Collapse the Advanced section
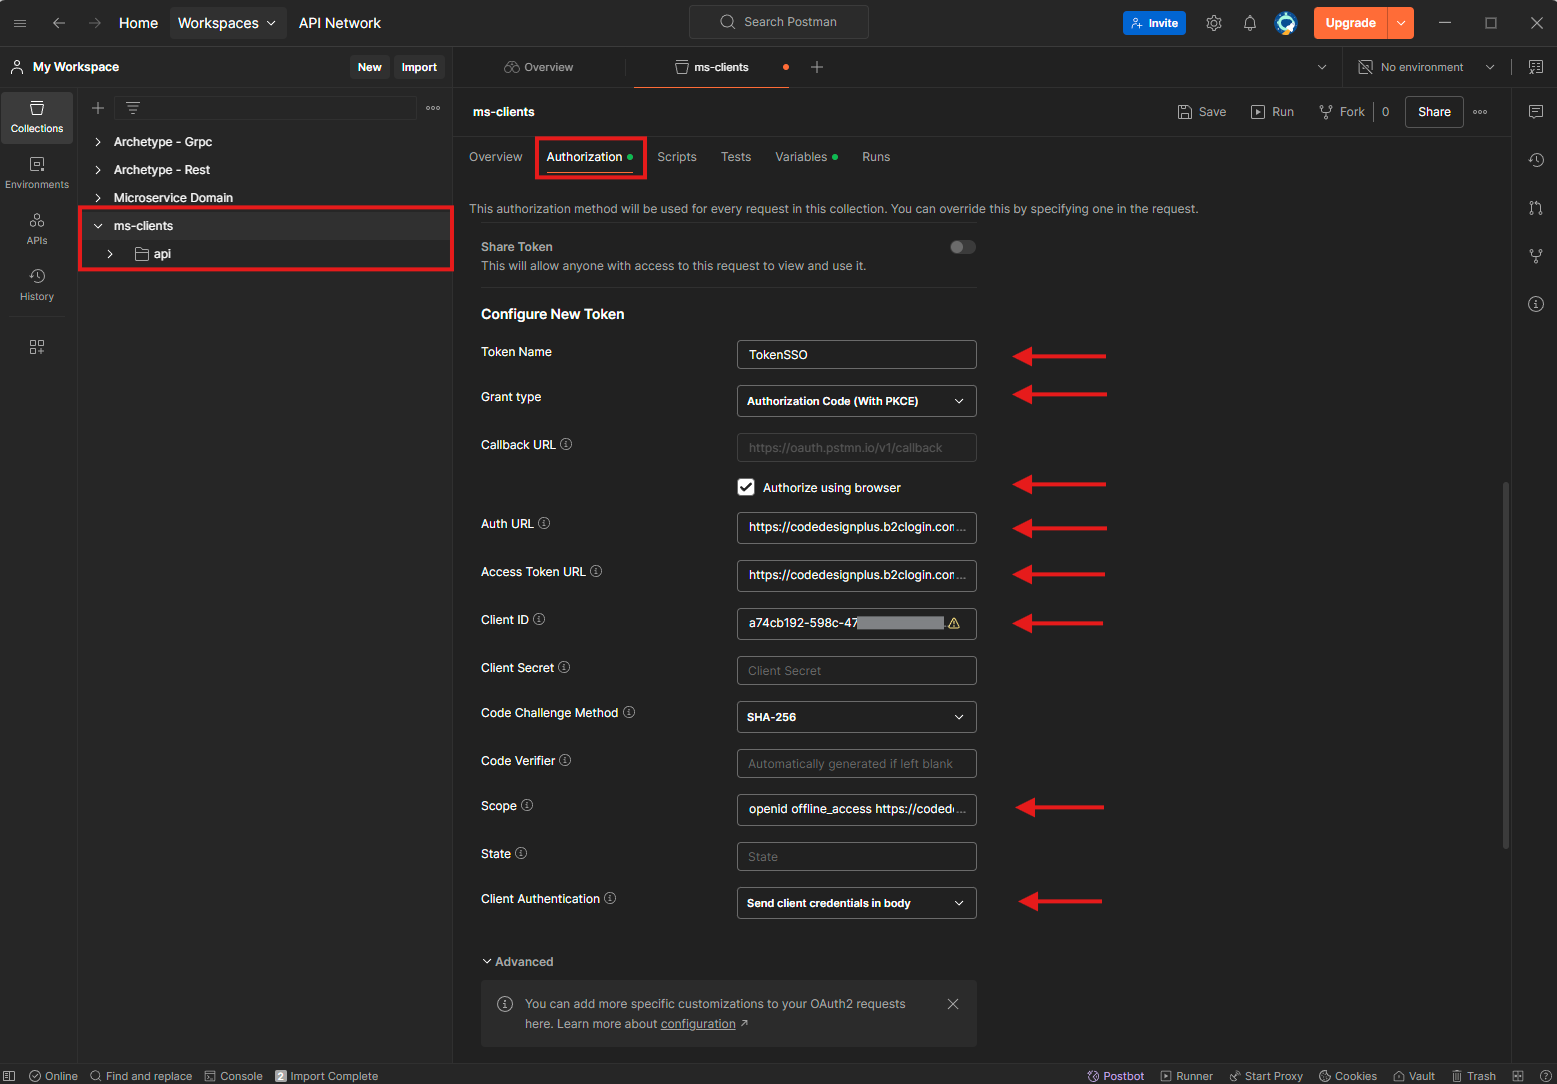This screenshot has height=1084, width=1557. click(518, 962)
